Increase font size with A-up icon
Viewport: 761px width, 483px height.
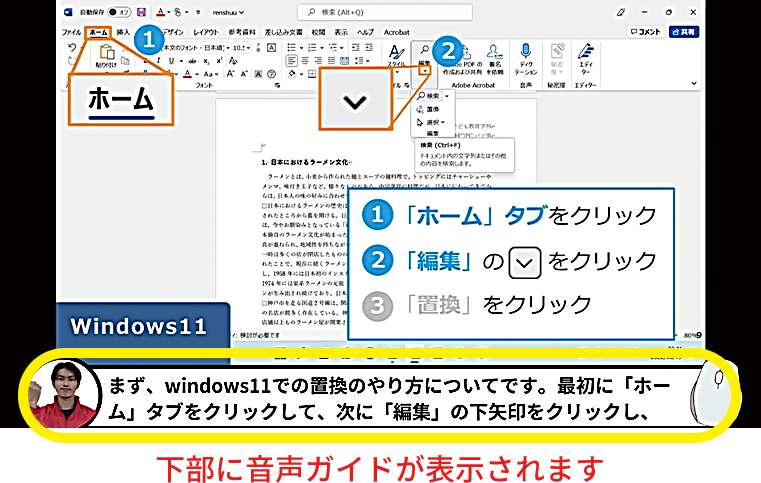231,74
